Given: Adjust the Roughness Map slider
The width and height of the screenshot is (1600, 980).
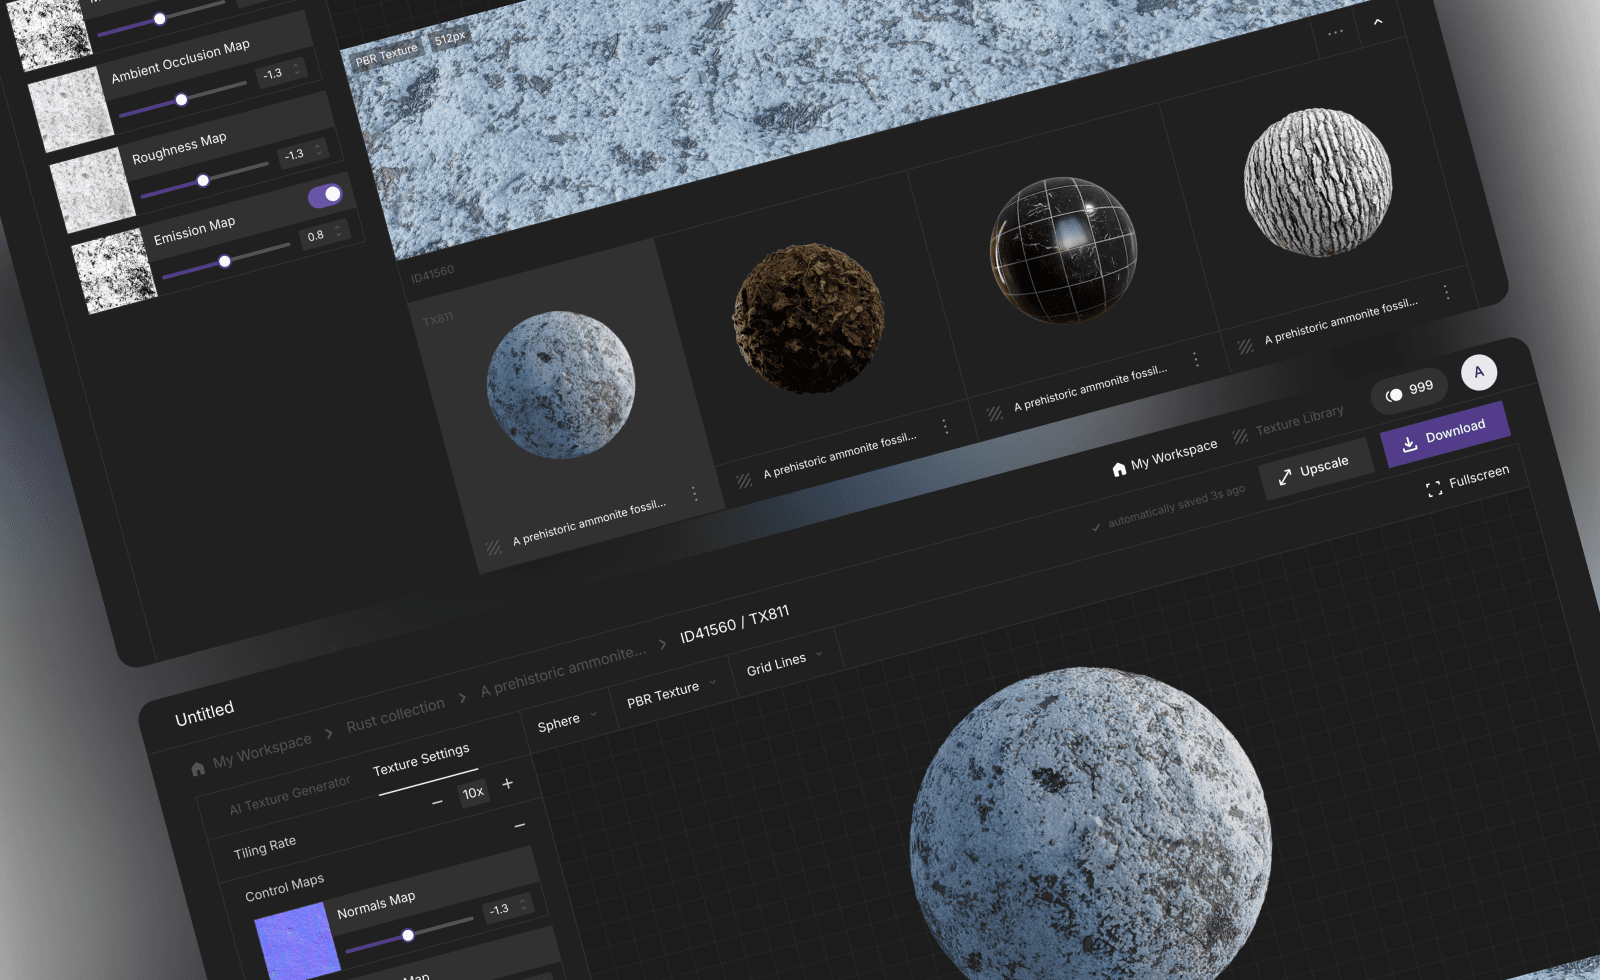Looking at the screenshot, I should (x=204, y=180).
